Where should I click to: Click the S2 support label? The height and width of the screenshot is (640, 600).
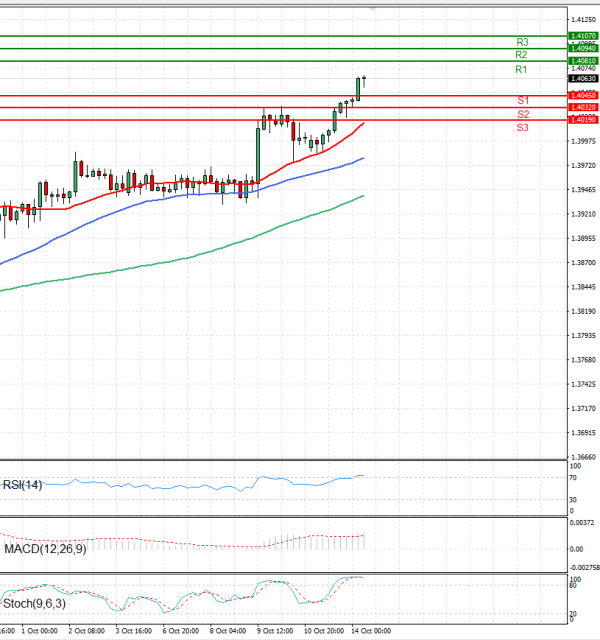point(523,114)
